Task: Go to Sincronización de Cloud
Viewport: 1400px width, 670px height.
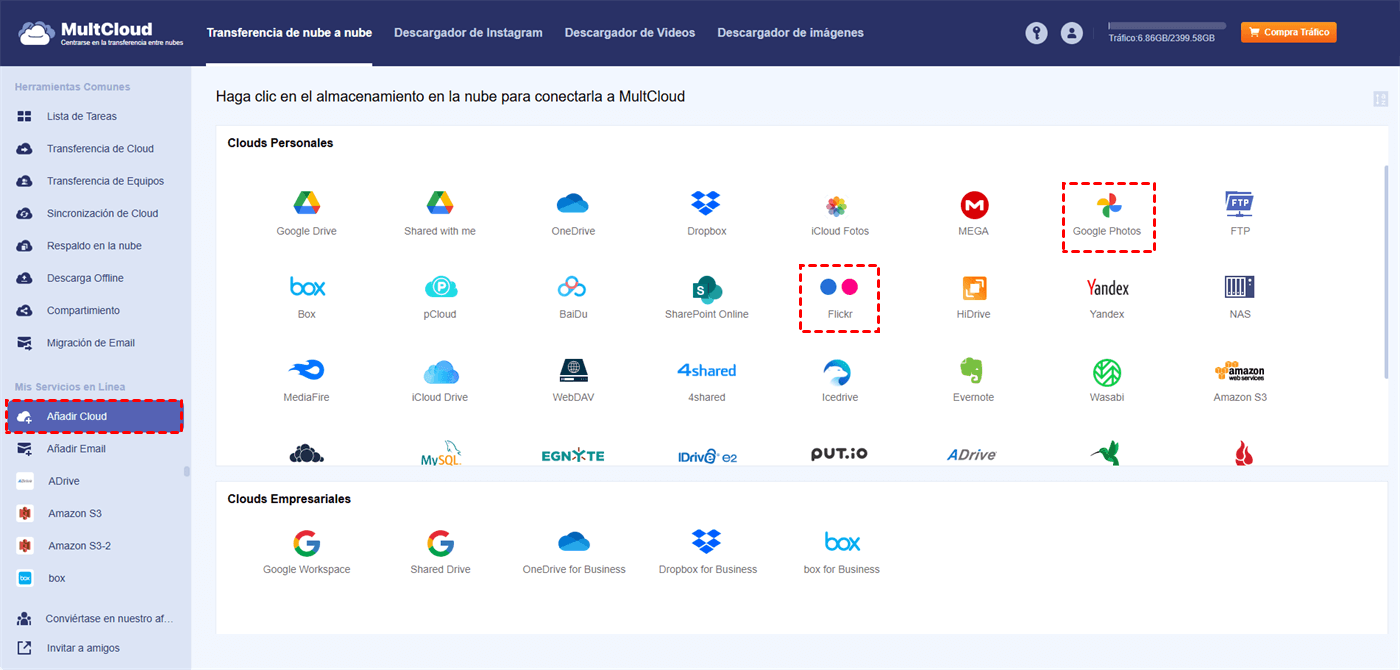Action: 102,214
